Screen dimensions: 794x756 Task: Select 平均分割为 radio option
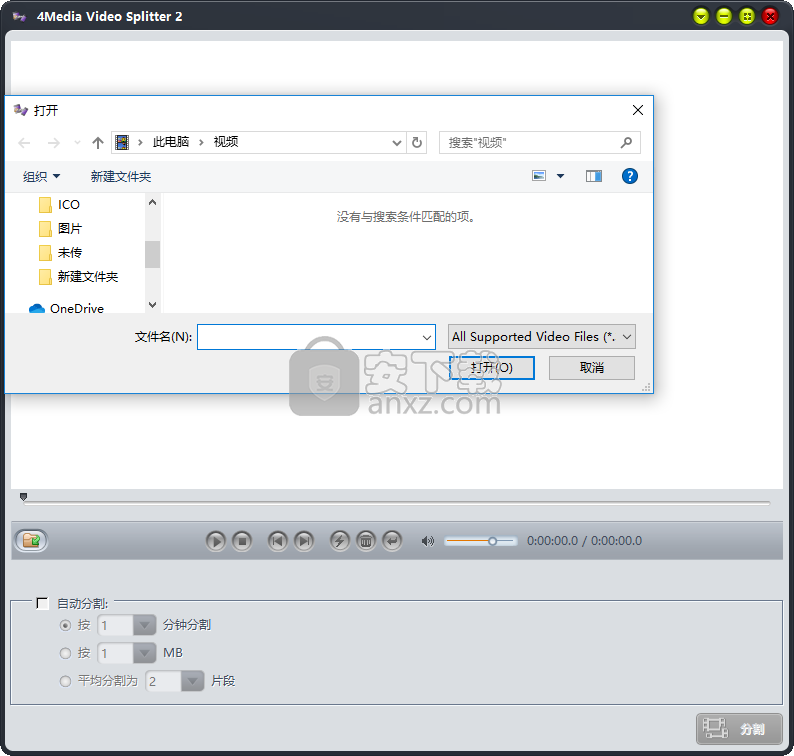(65, 681)
